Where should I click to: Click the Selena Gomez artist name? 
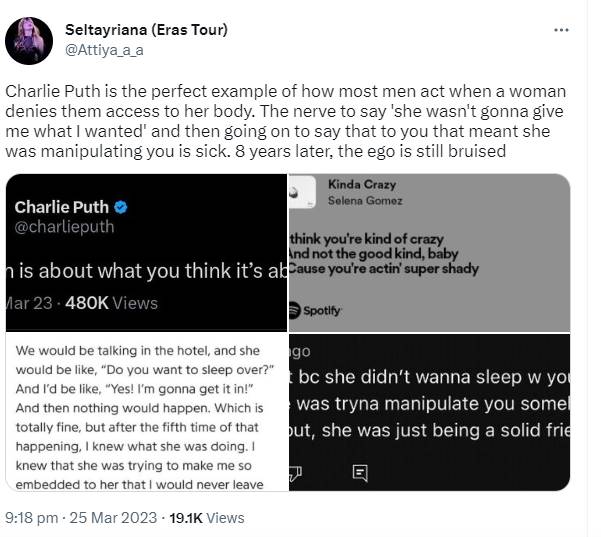tap(365, 201)
